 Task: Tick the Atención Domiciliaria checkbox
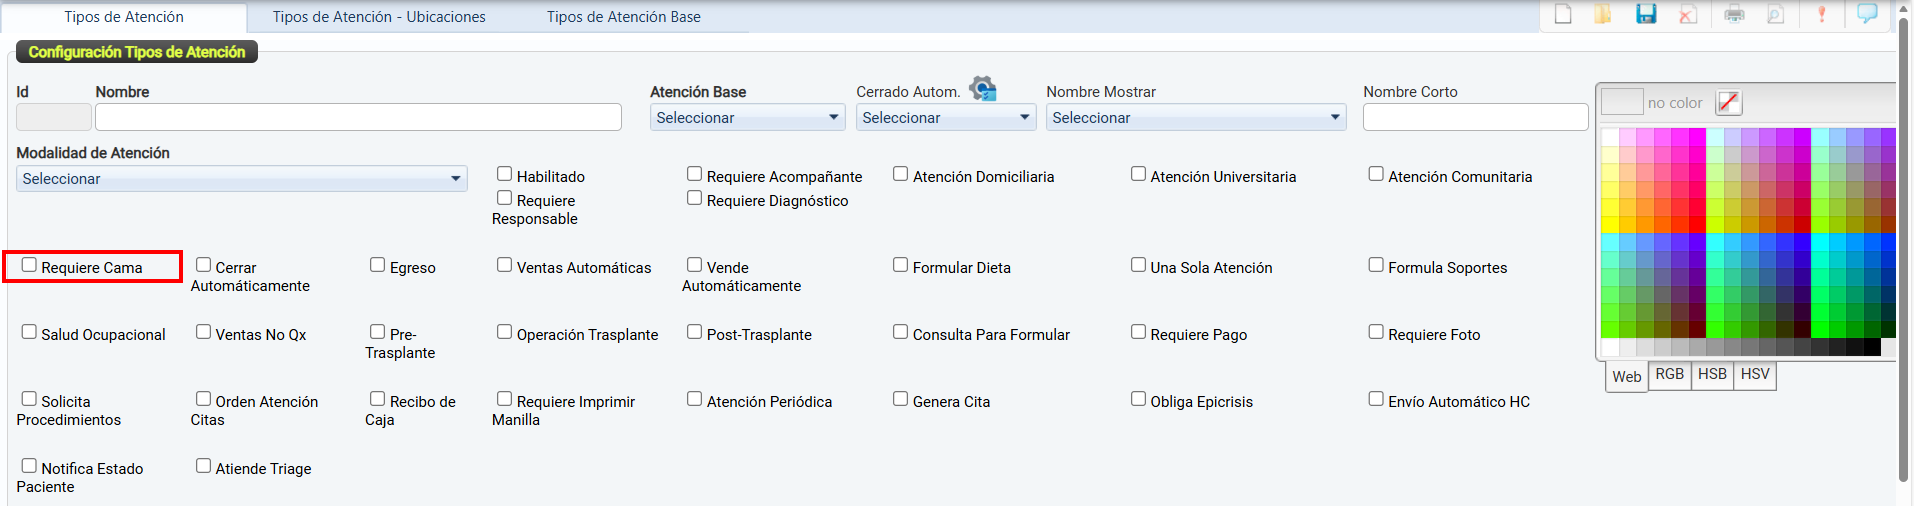point(901,174)
